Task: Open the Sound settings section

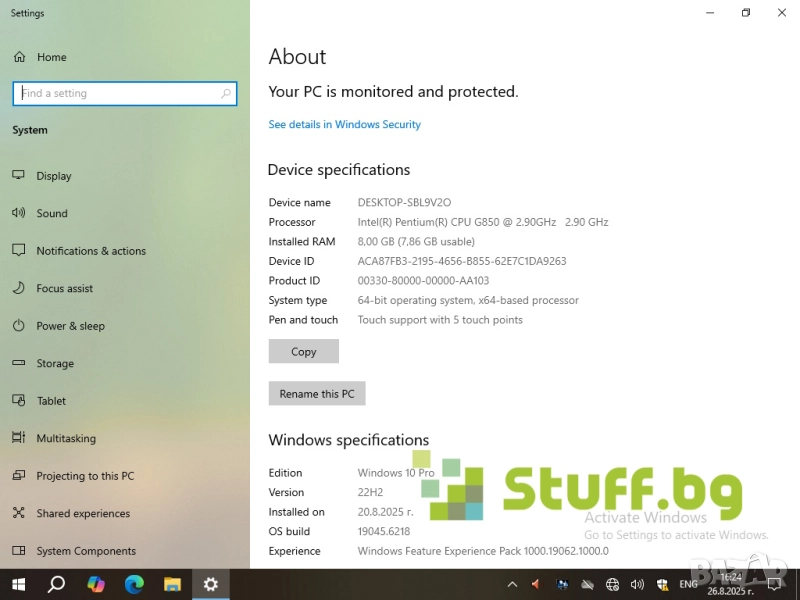Action: click(52, 213)
